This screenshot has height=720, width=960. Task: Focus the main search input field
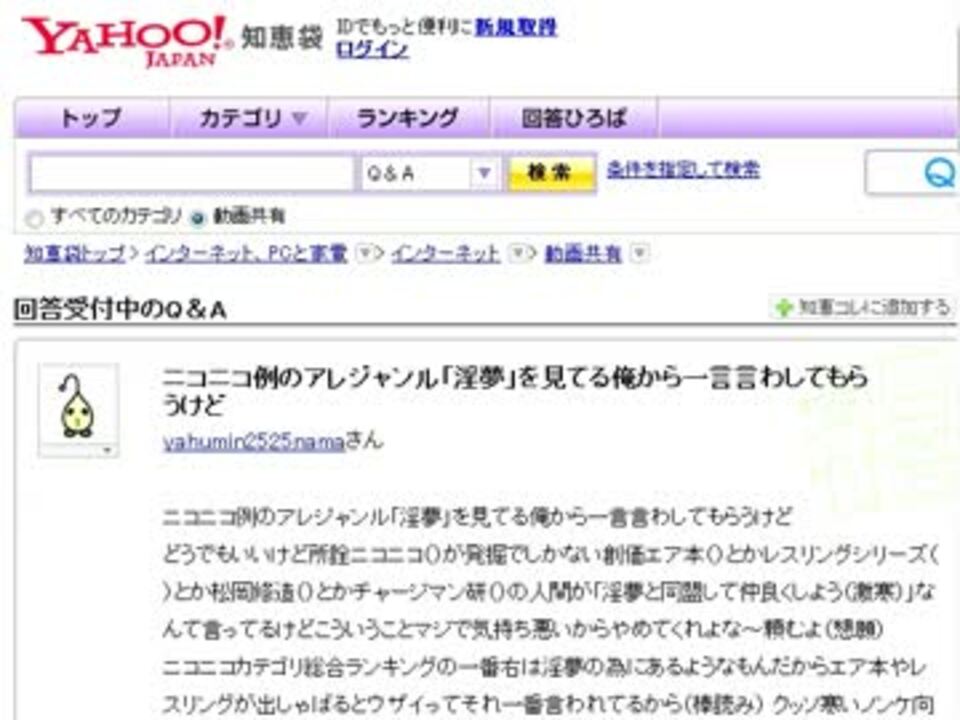[x=192, y=174]
